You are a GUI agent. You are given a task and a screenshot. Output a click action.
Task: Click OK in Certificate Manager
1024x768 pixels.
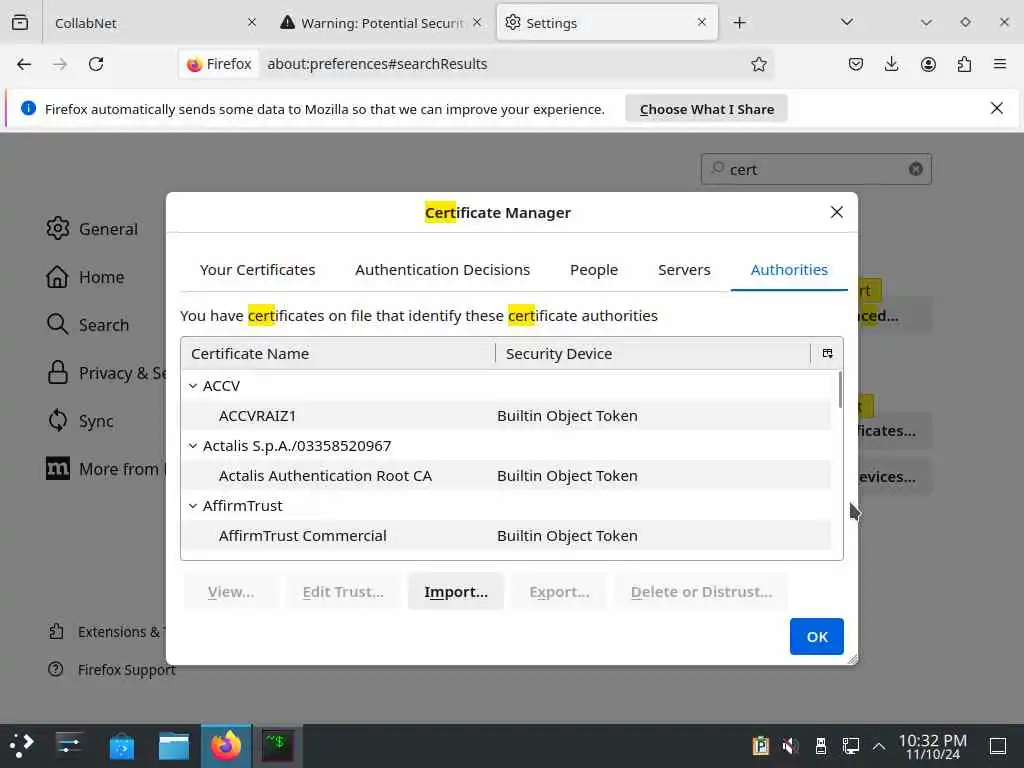coord(816,636)
